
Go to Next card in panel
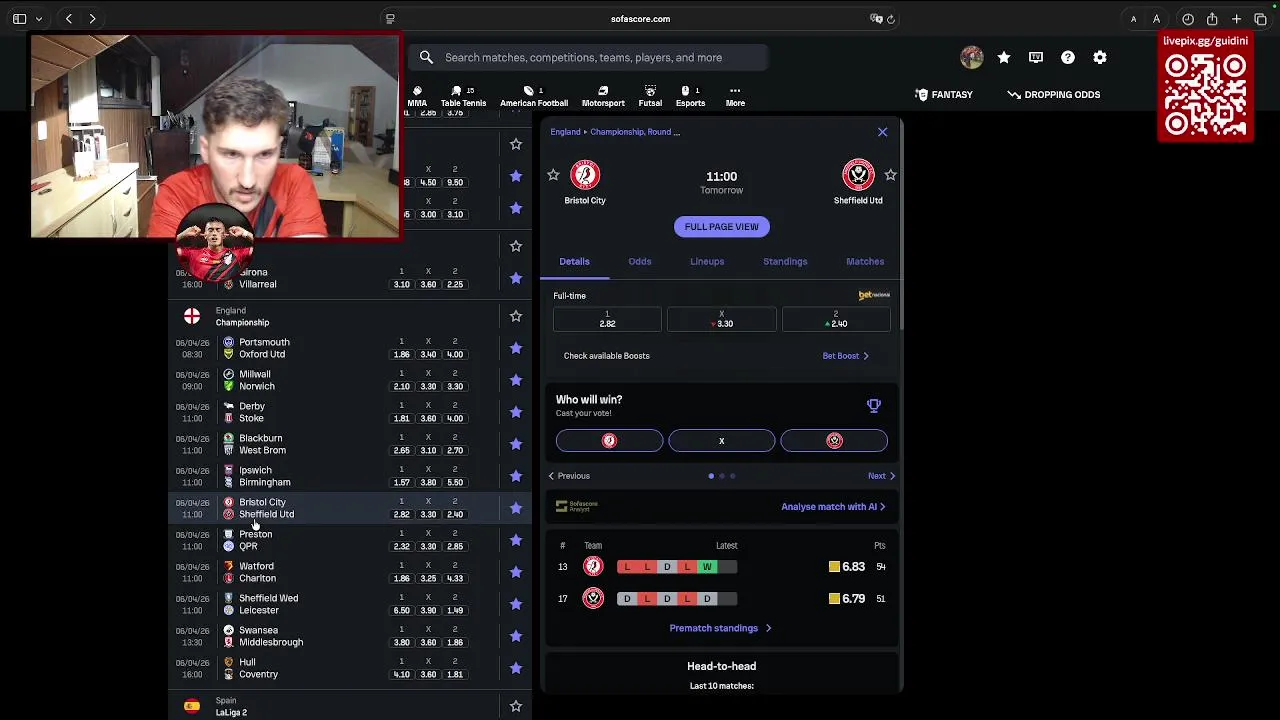pos(881,476)
